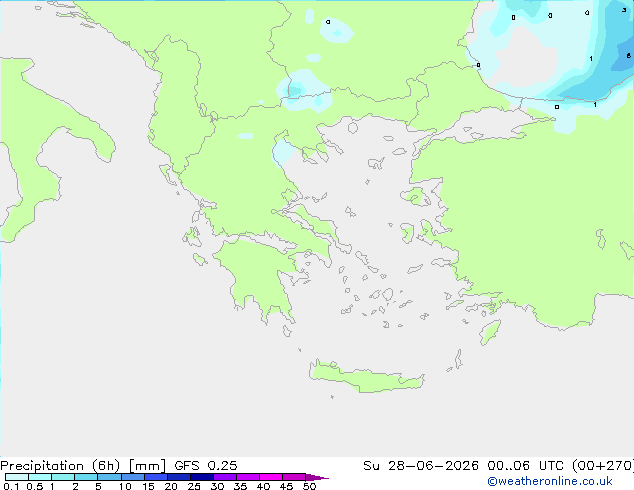The height and width of the screenshot is (490, 634).
Task: Click legend scale value "35"
Action: pyautogui.click(x=240, y=486)
